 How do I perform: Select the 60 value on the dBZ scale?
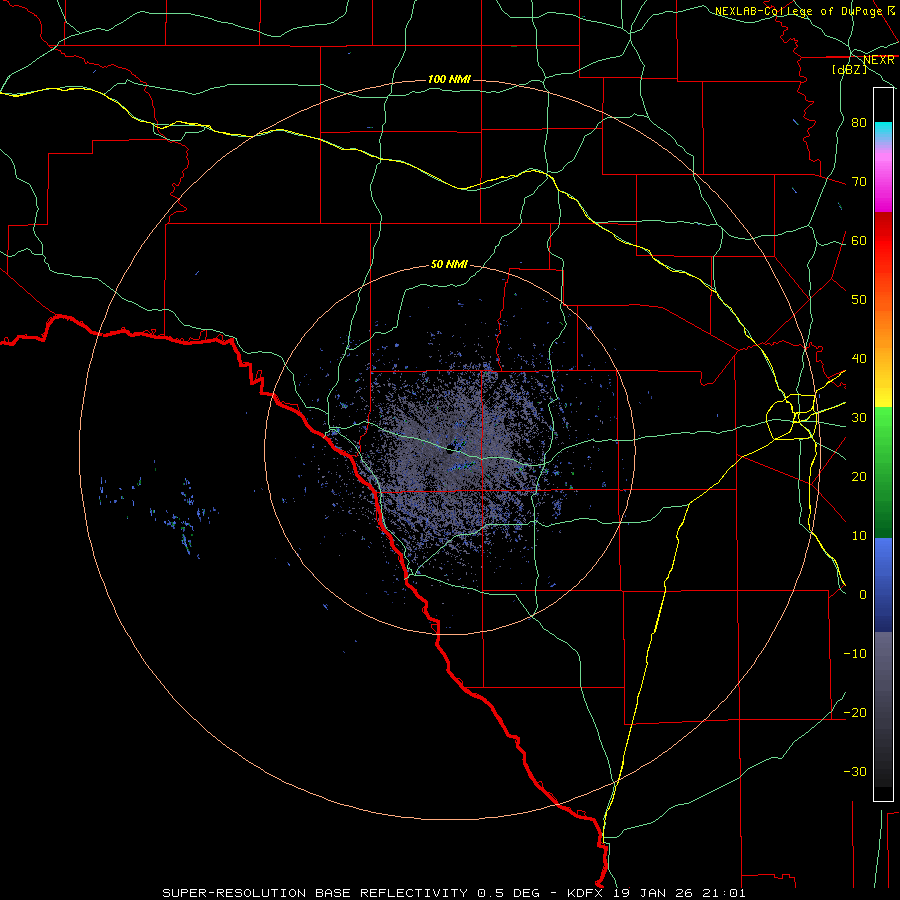click(859, 240)
